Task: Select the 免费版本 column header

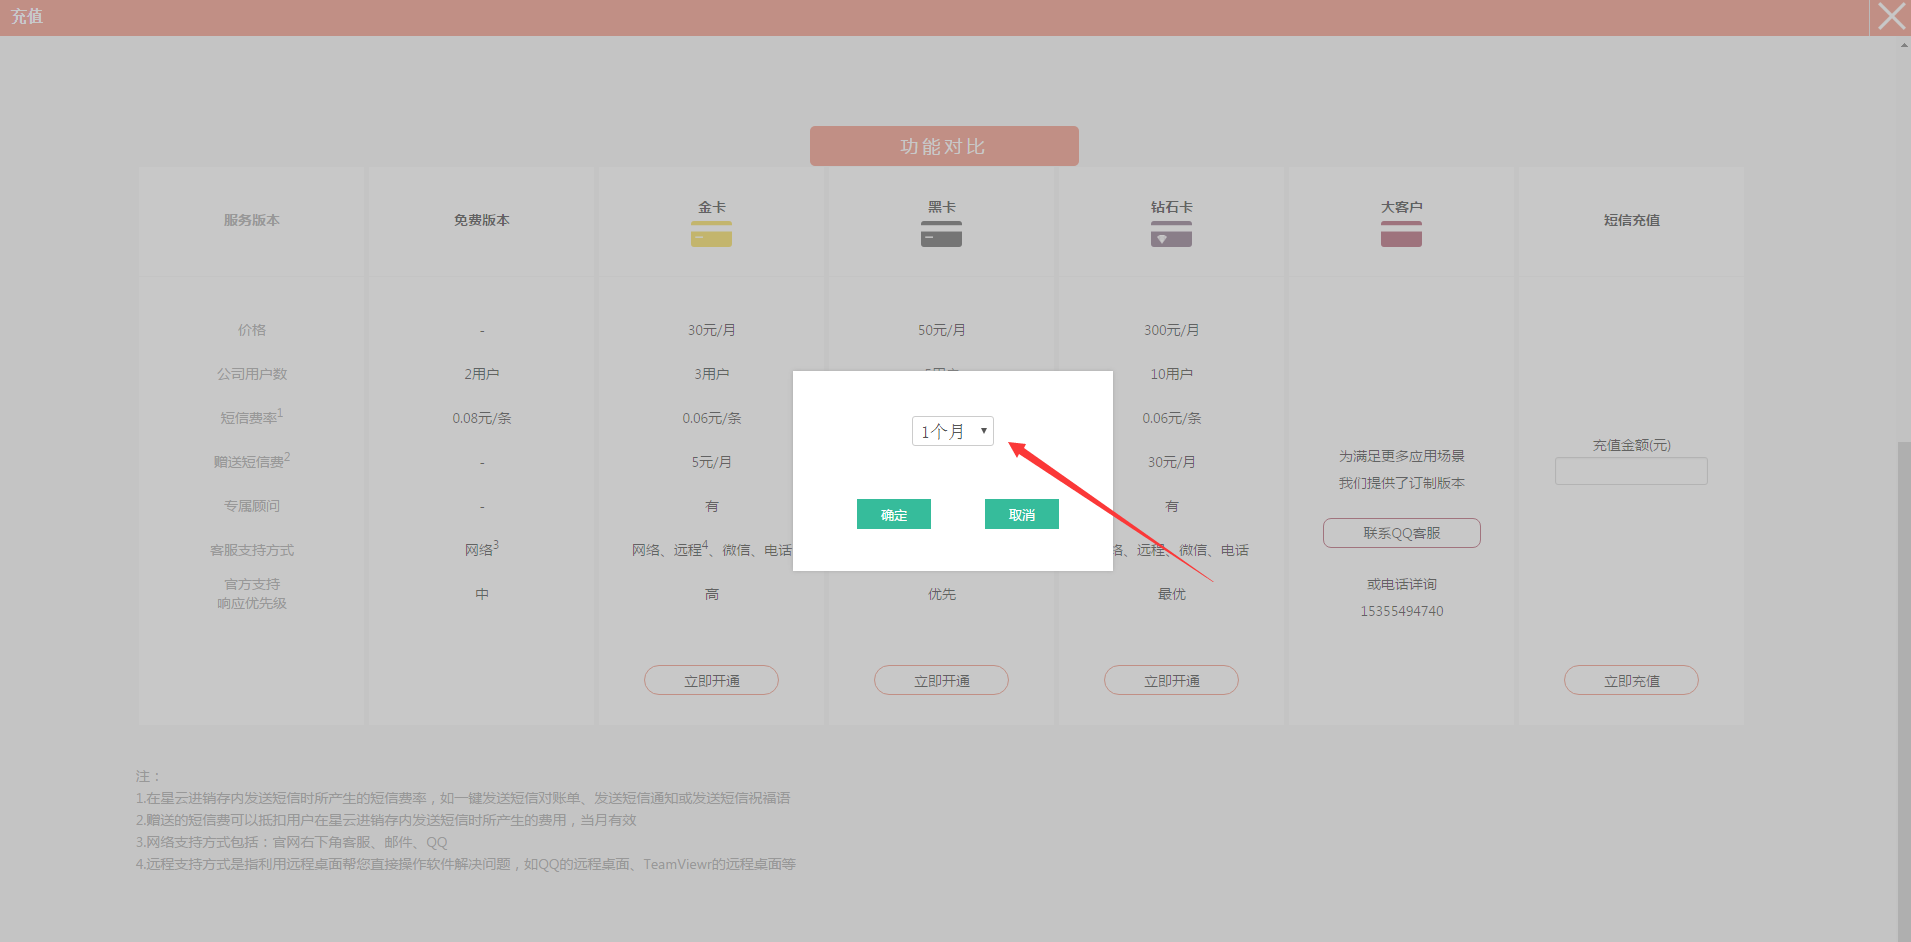Action: tap(481, 220)
